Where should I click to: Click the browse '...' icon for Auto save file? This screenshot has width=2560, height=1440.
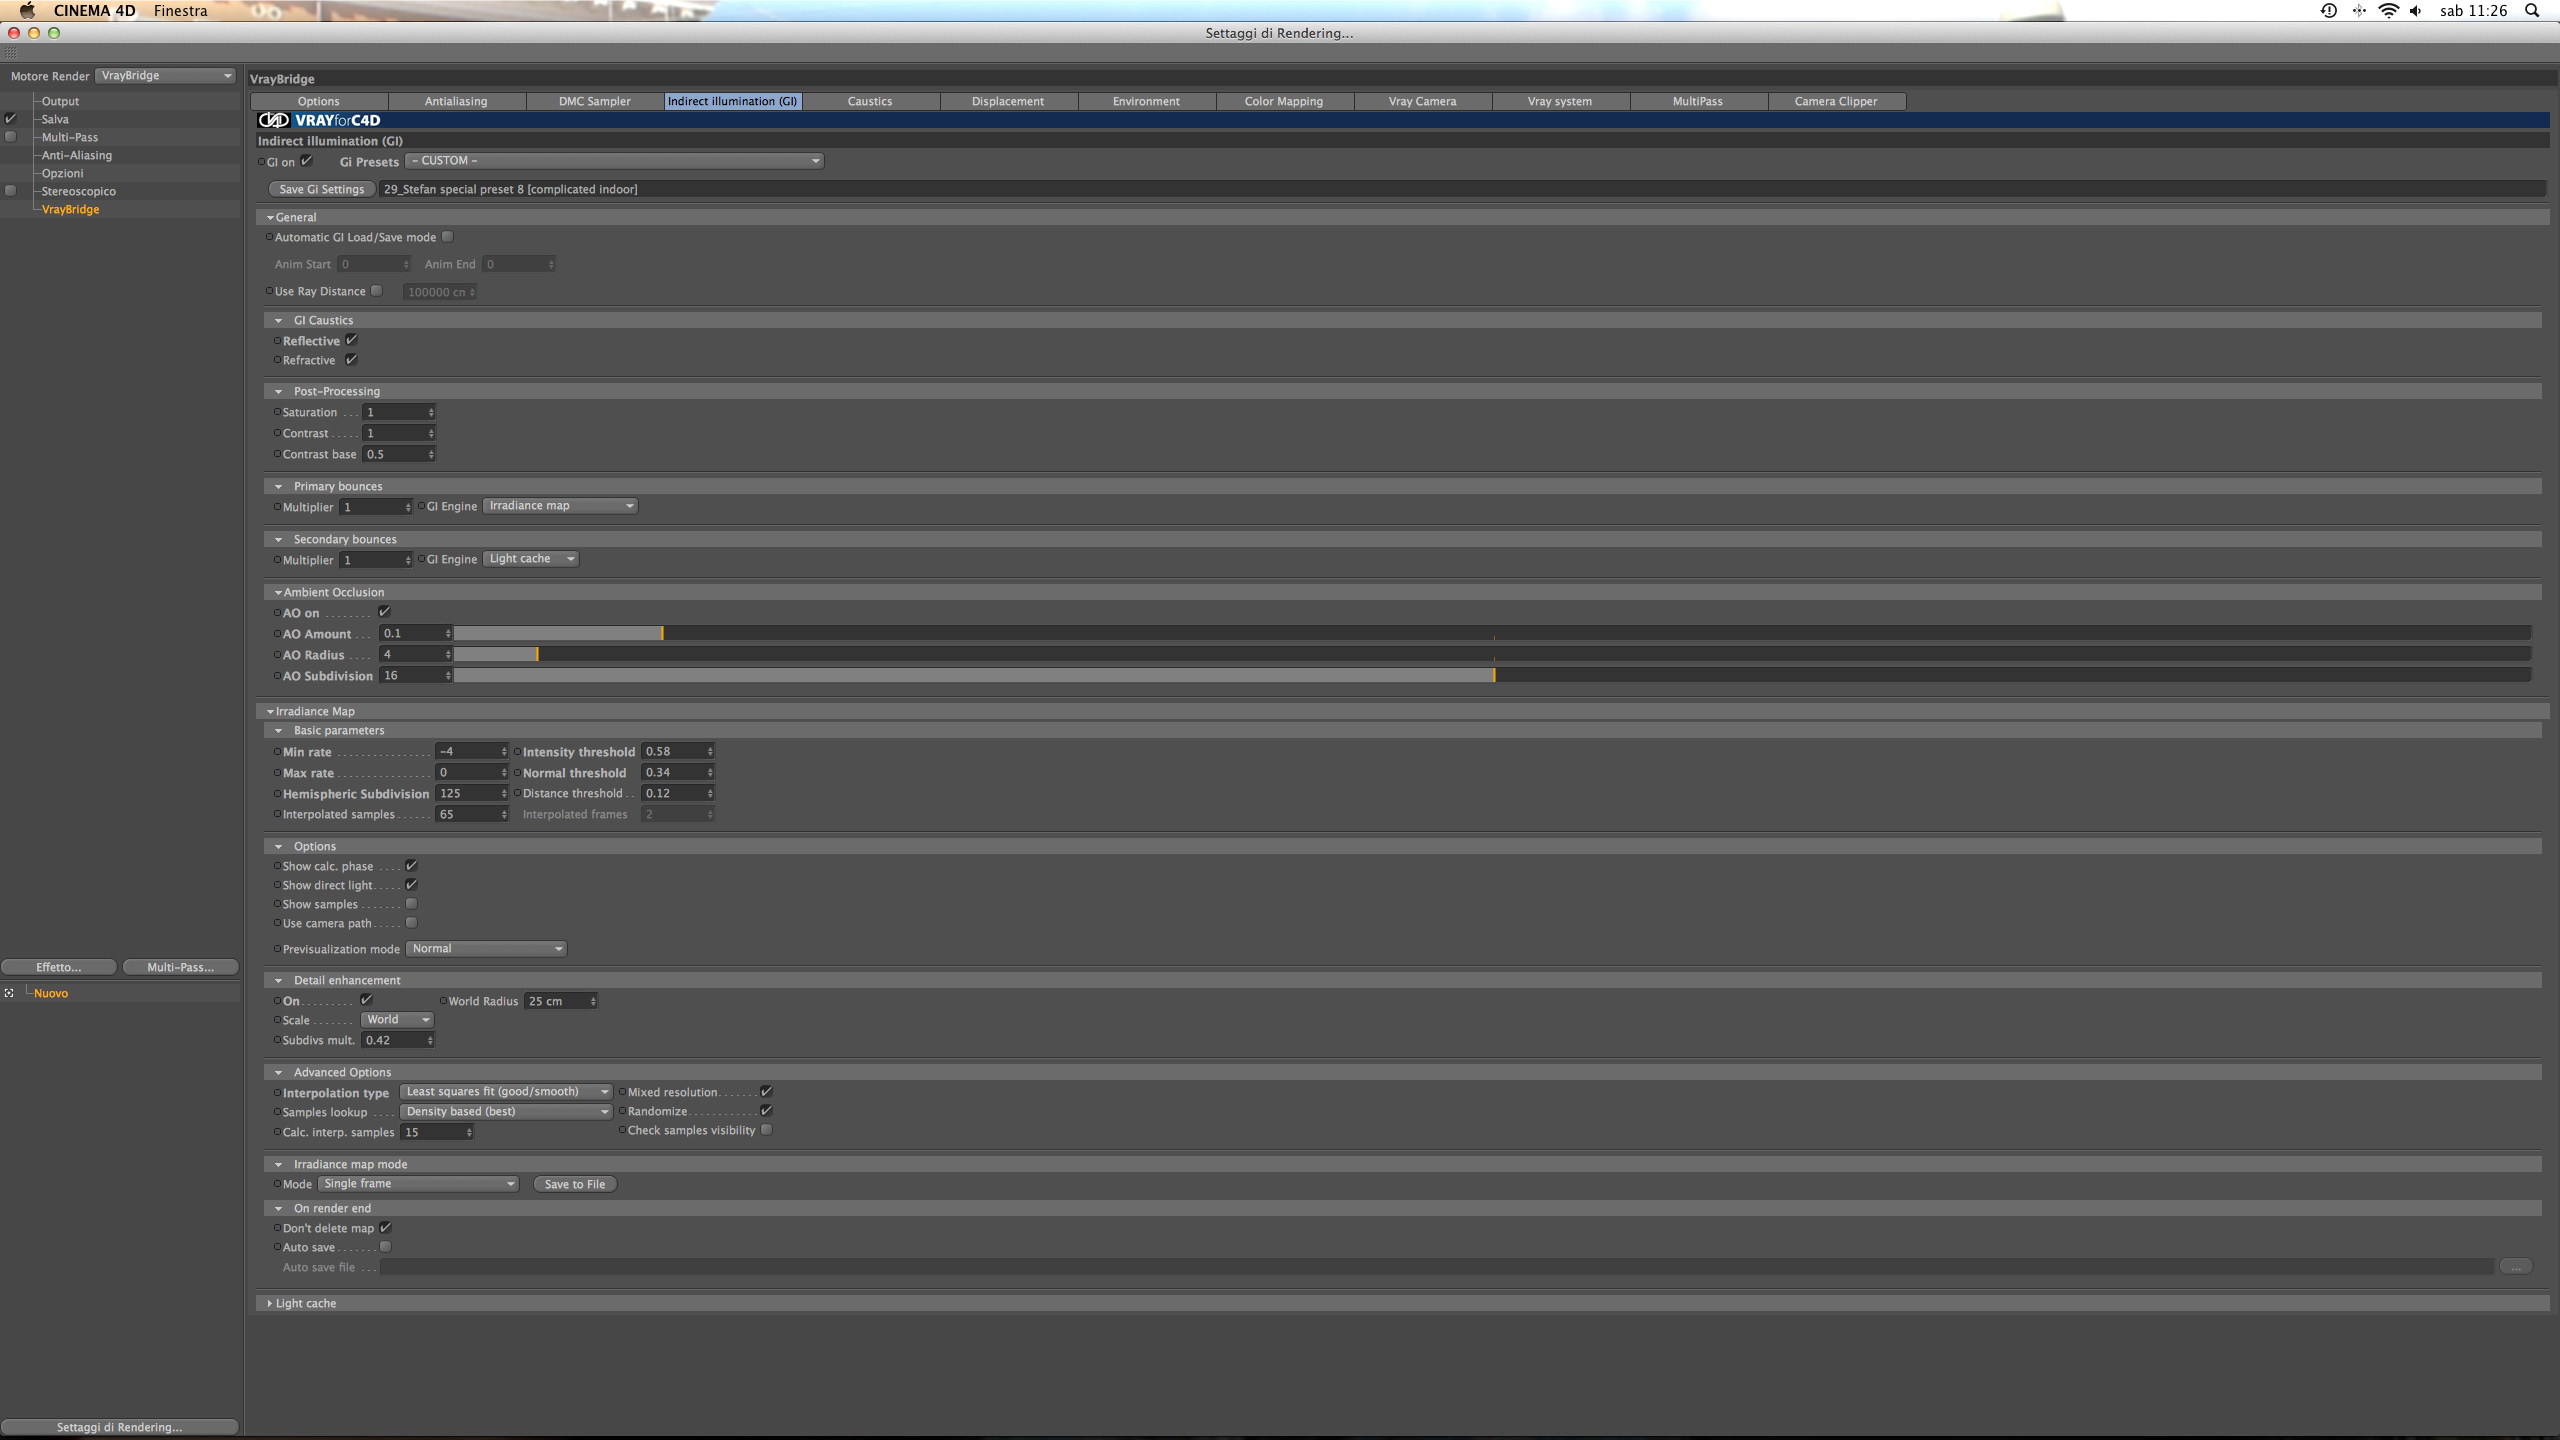[x=2515, y=1267]
